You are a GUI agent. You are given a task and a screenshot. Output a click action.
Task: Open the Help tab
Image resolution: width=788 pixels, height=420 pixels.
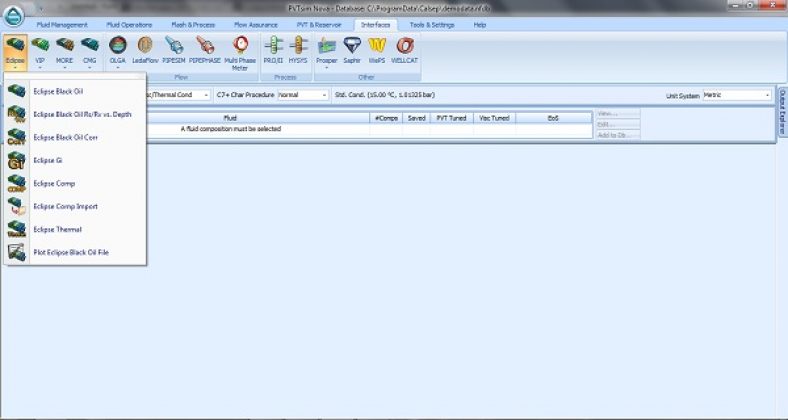(x=480, y=25)
